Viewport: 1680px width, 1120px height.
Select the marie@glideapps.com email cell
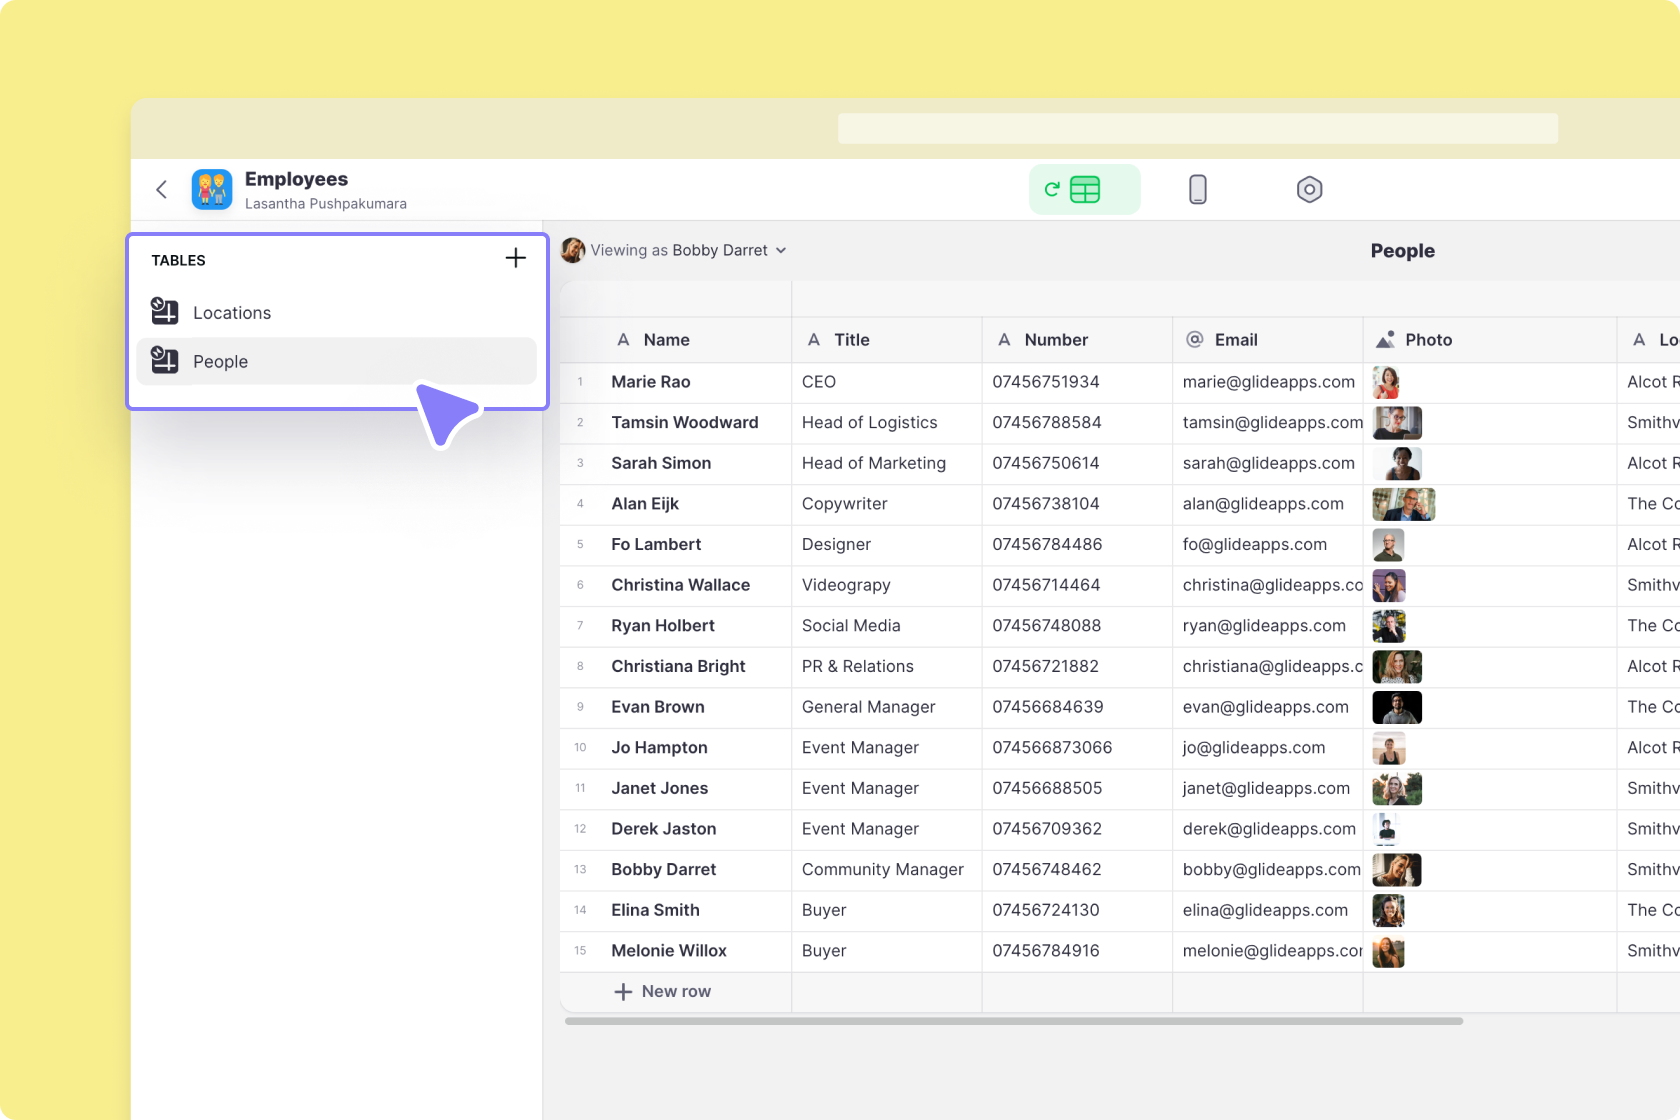[1267, 382]
